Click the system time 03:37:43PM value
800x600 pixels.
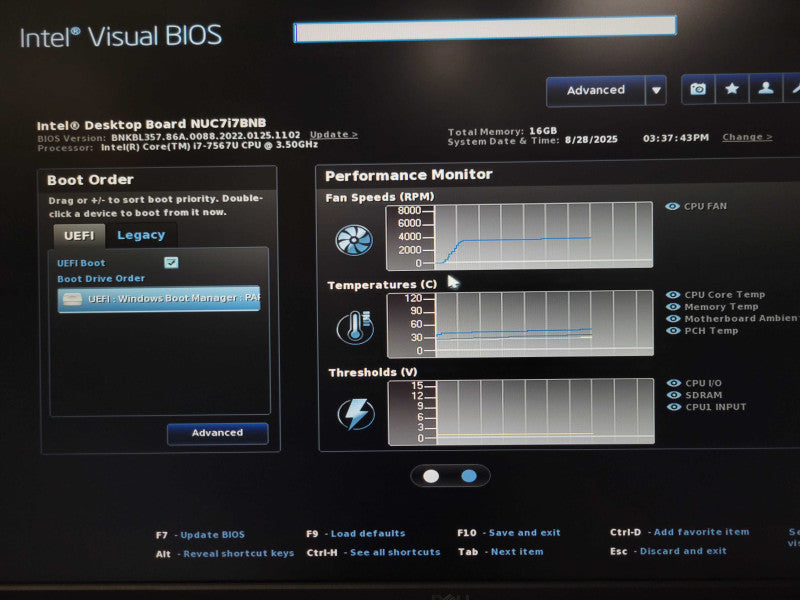[x=676, y=138]
